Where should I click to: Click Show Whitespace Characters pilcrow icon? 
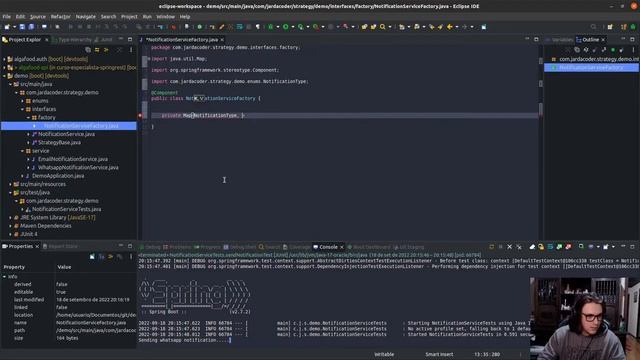[258, 27]
